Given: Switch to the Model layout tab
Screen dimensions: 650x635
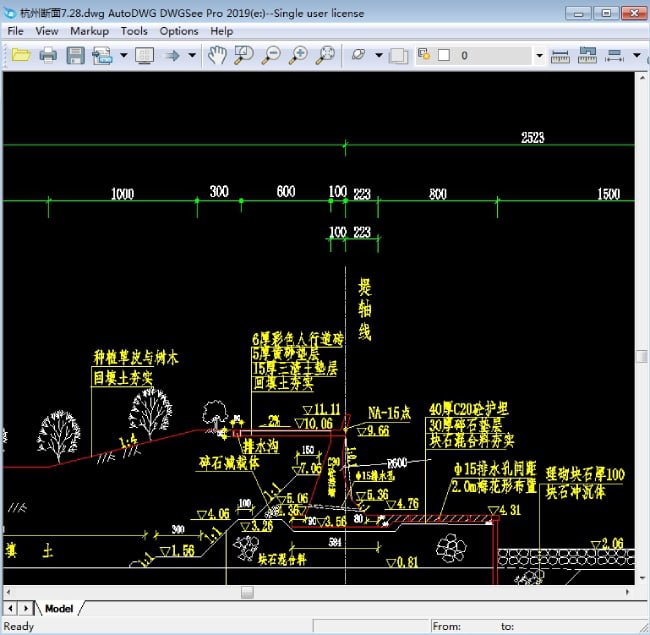Looking at the screenshot, I should pos(59,608).
